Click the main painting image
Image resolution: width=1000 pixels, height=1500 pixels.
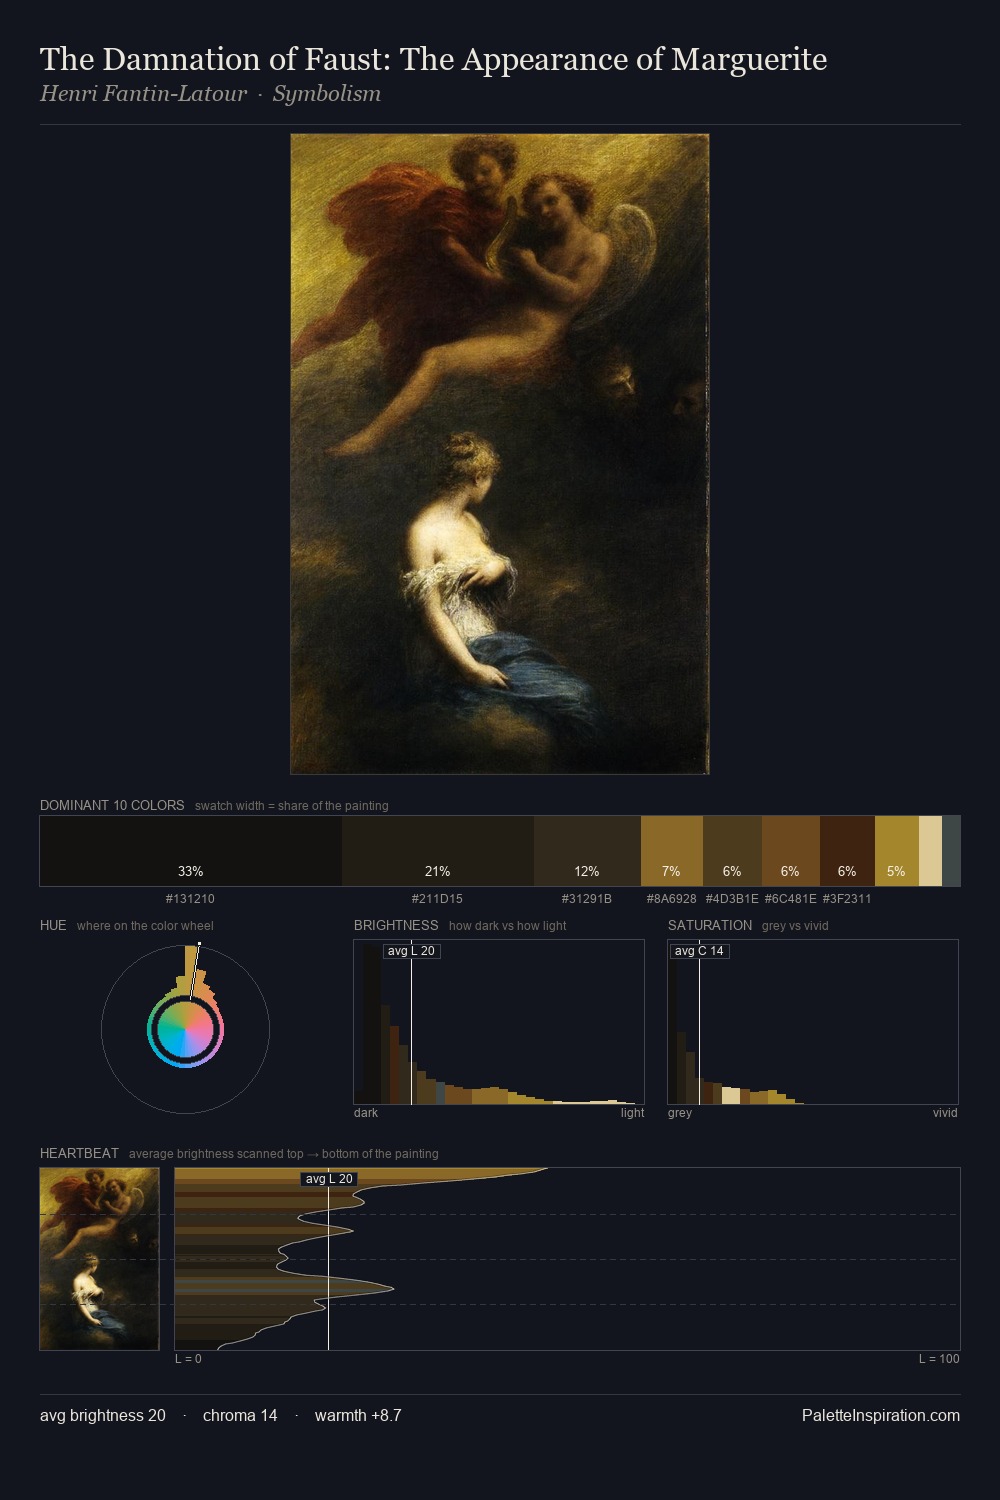(x=500, y=454)
